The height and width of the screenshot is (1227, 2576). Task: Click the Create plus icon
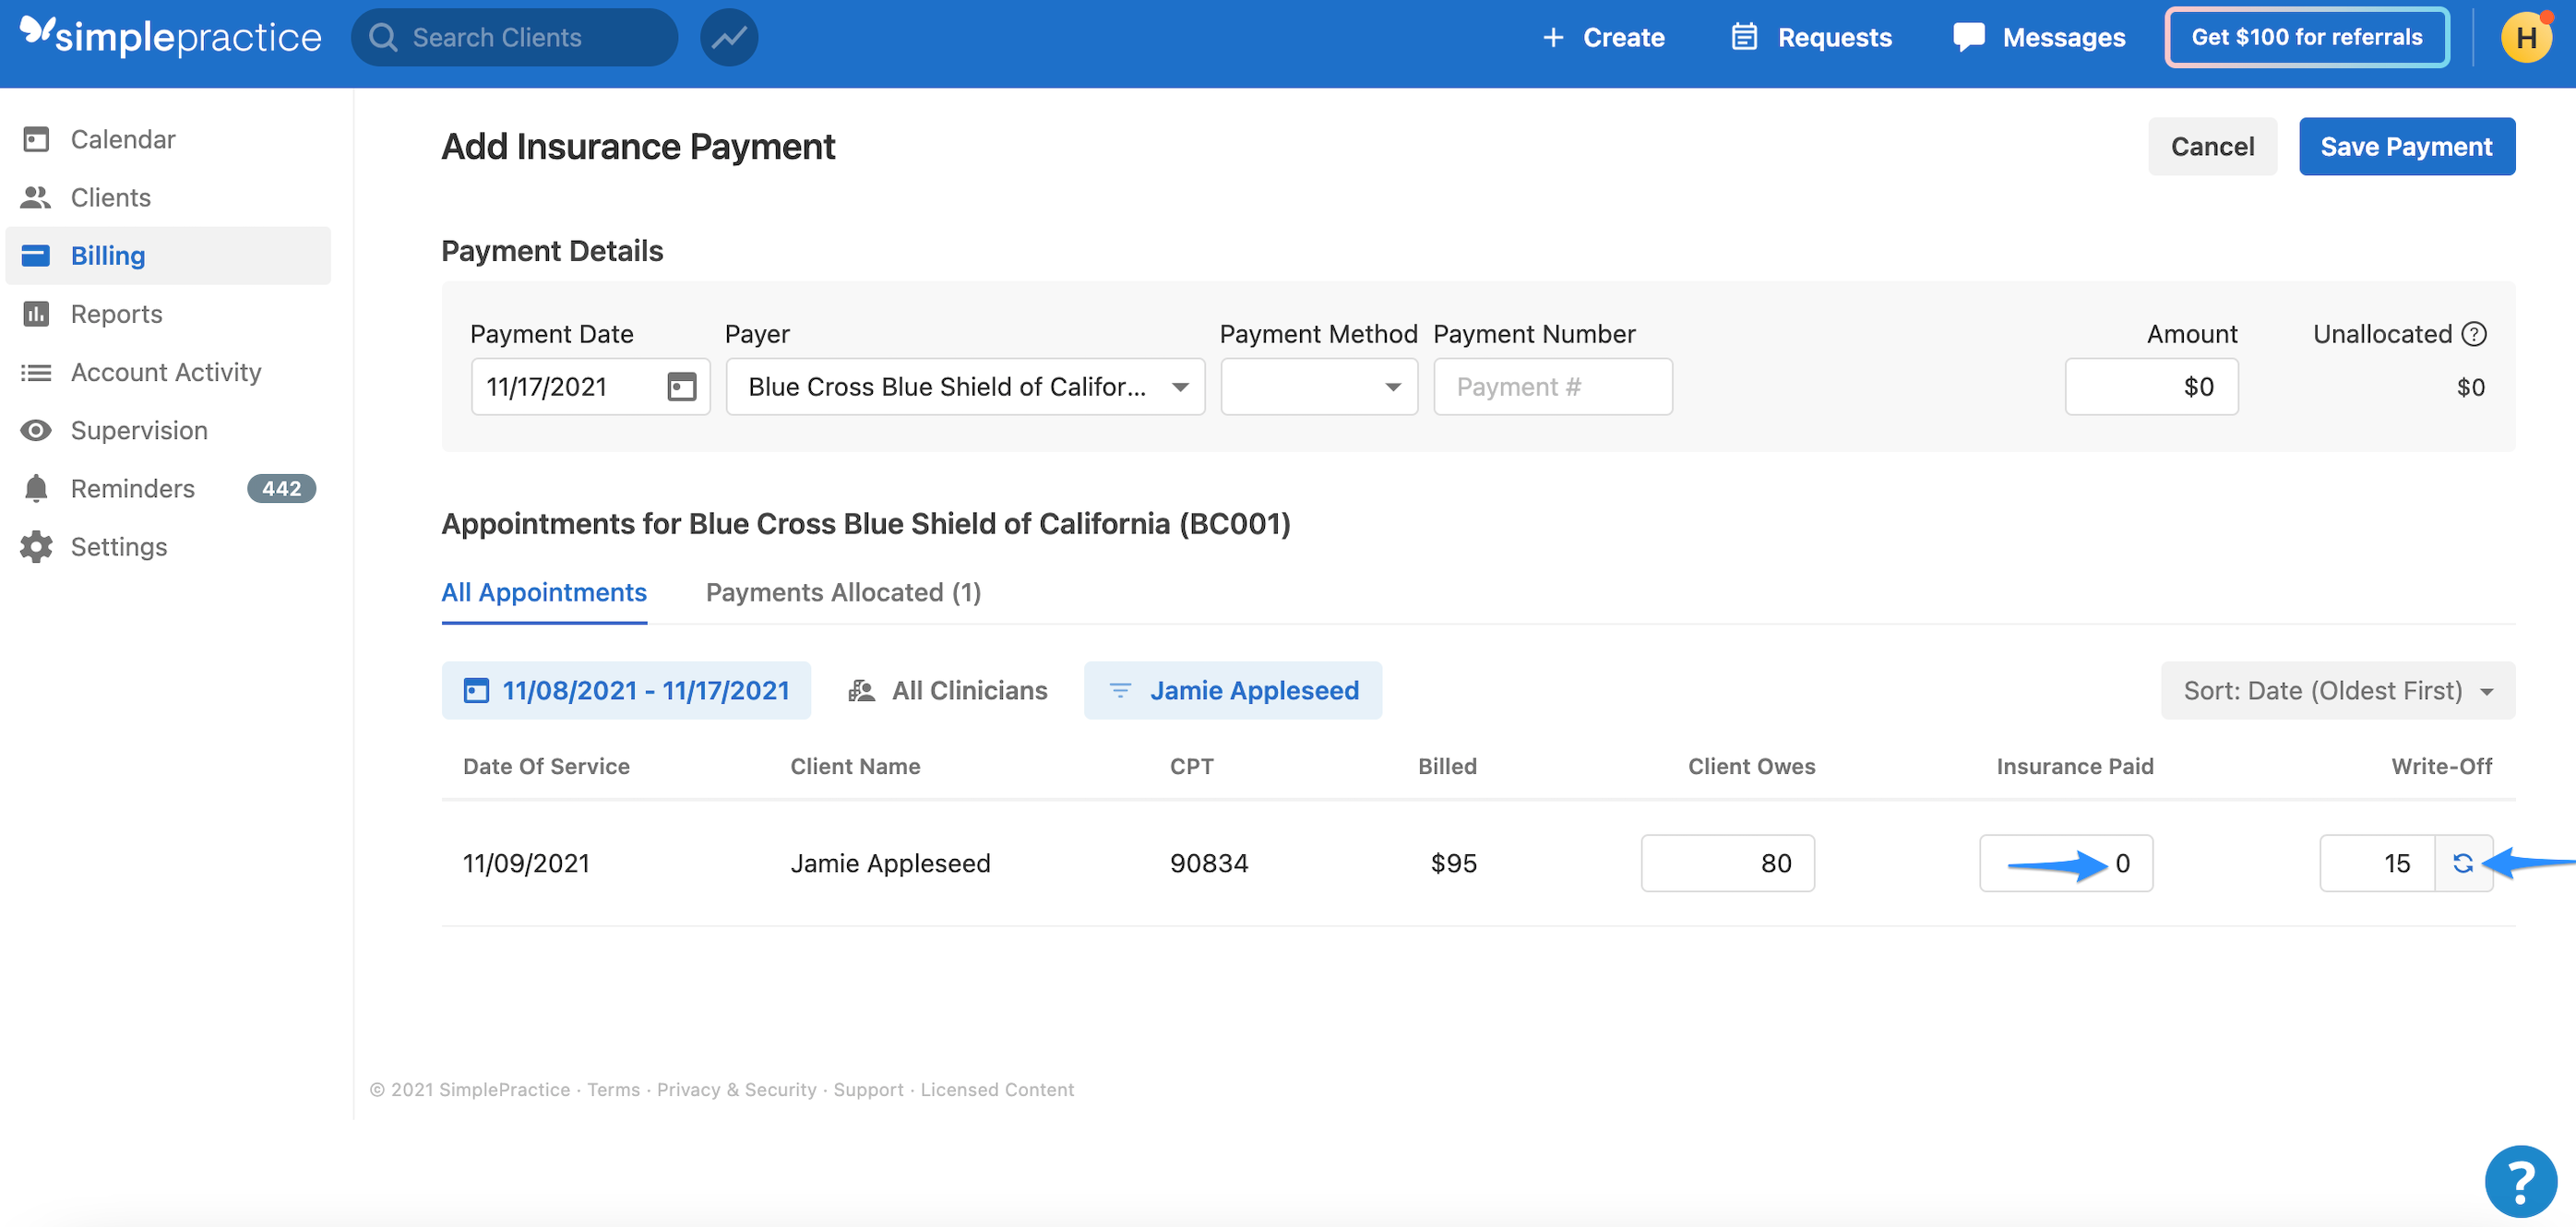coord(1553,37)
